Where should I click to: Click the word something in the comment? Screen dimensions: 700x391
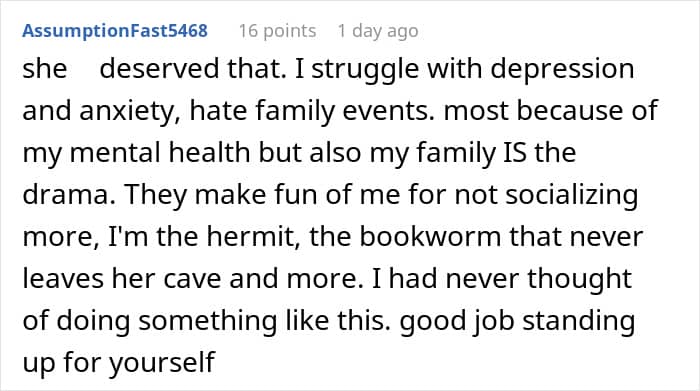(x=208, y=321)
